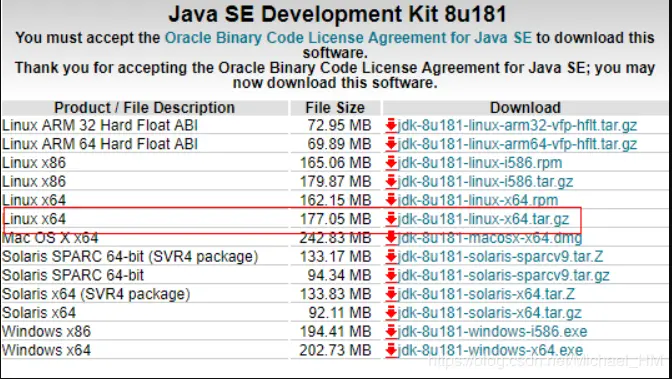
Task: Click red download arrow beside jdk-8u181-solaris-x64.tar.Z
Action: coord(391,294)
